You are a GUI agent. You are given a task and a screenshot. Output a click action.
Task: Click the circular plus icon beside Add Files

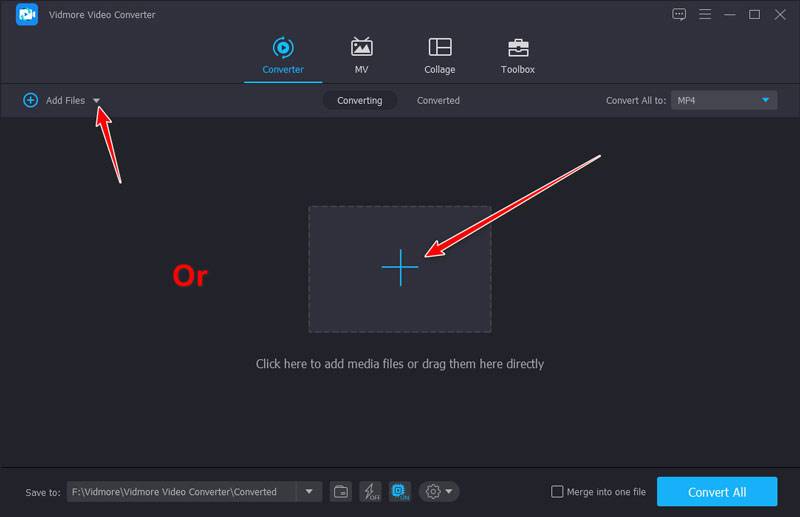(30, 100)
